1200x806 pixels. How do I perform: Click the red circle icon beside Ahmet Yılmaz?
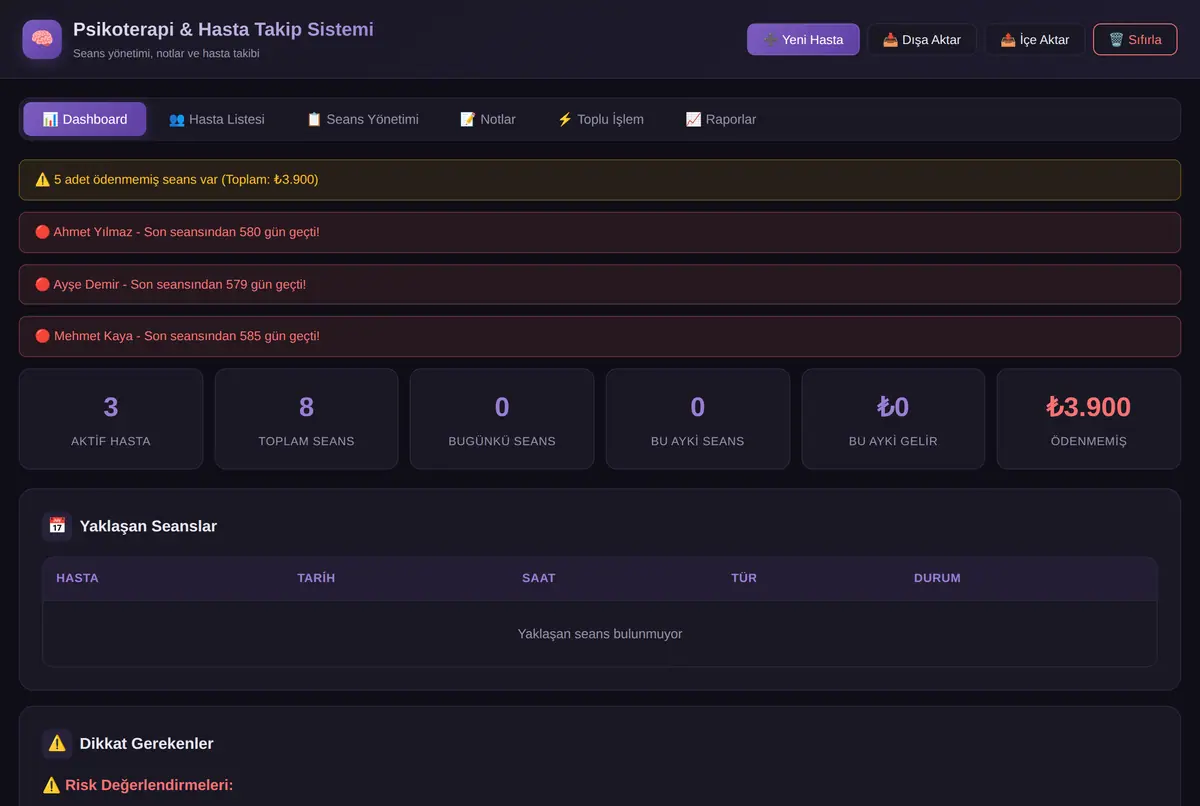[x=42, y=232]
